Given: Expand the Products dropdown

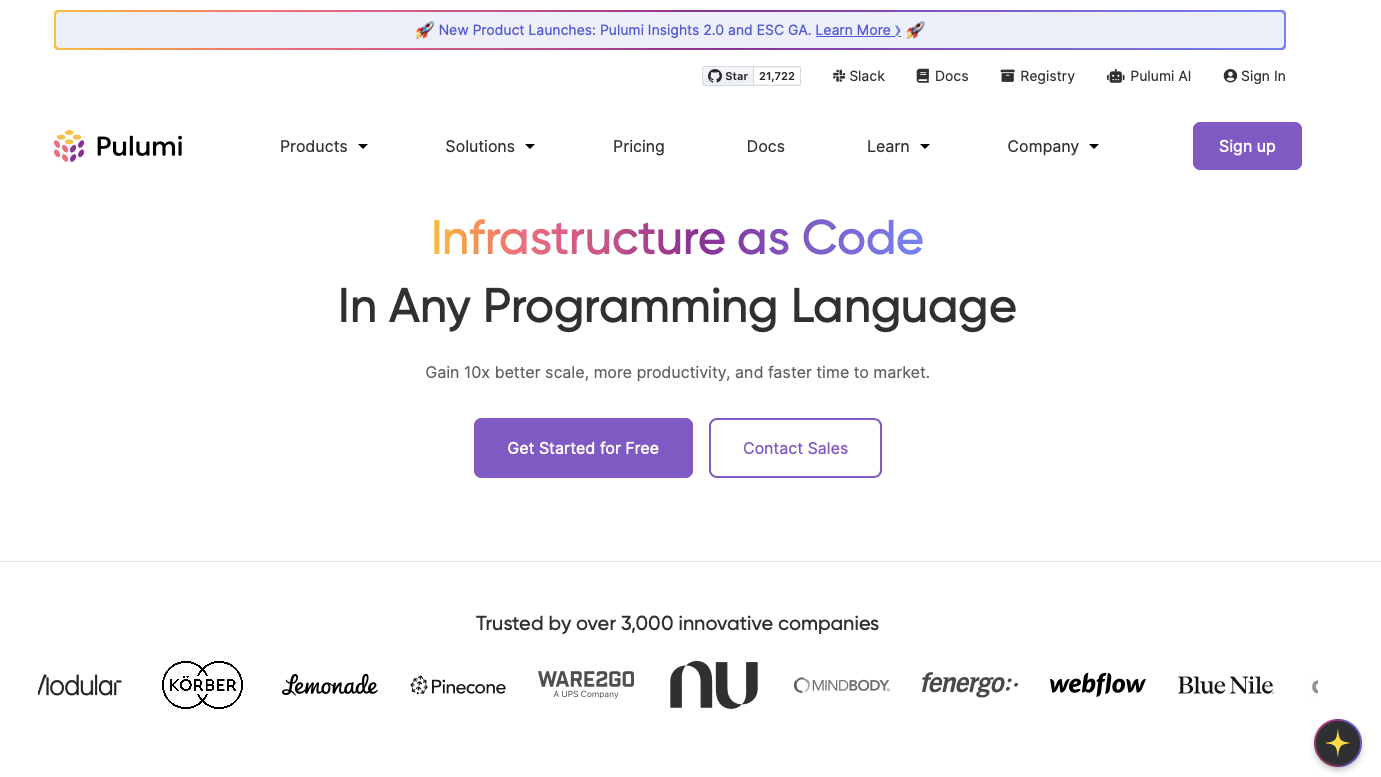Looking at the screenshot, I should (x=322, y=146).
